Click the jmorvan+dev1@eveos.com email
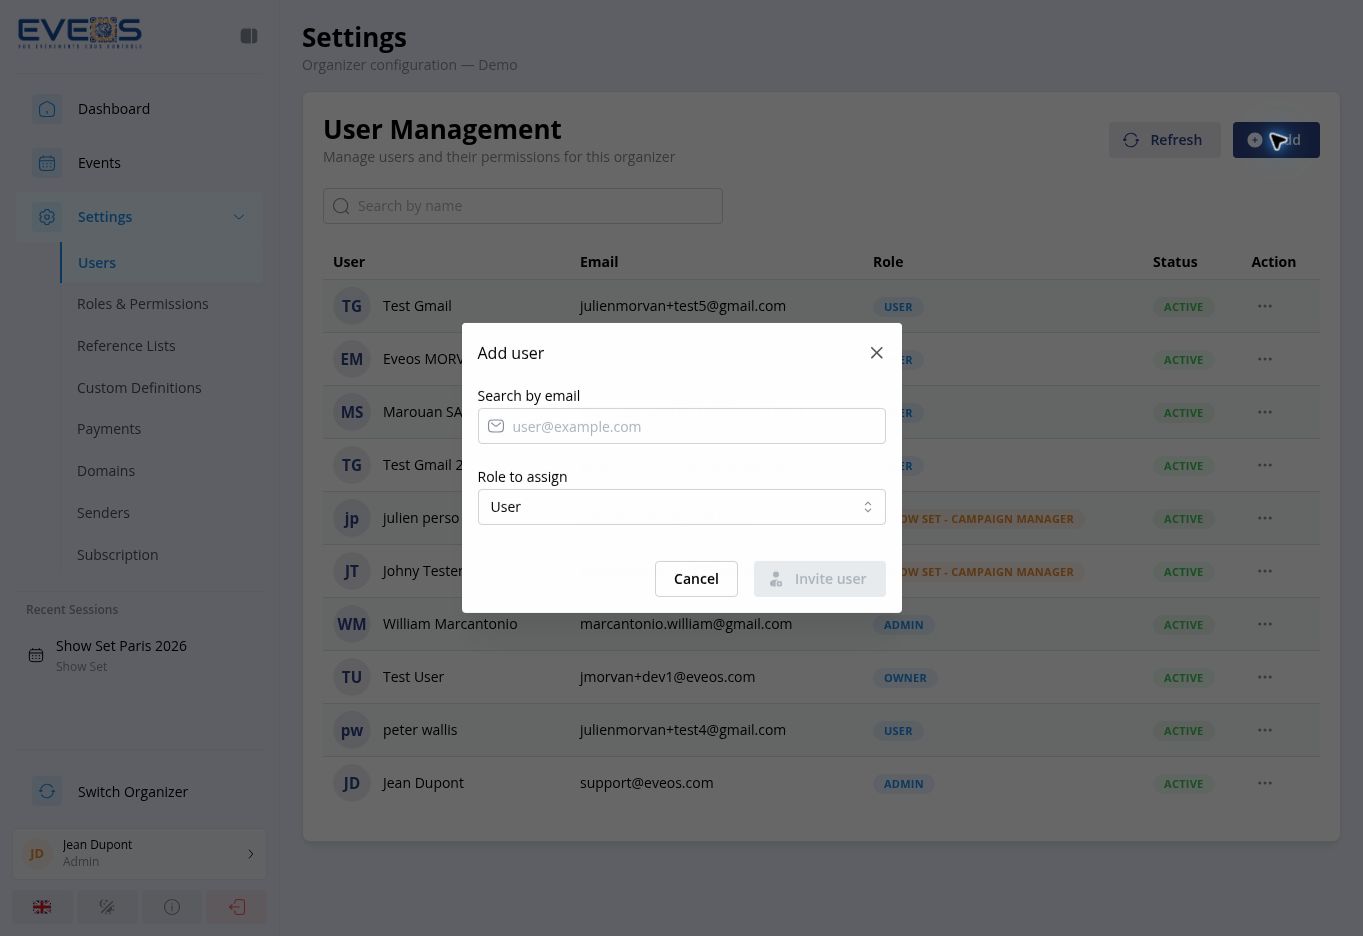Viewport: 1363px width, 936px height. click(668, 677)
